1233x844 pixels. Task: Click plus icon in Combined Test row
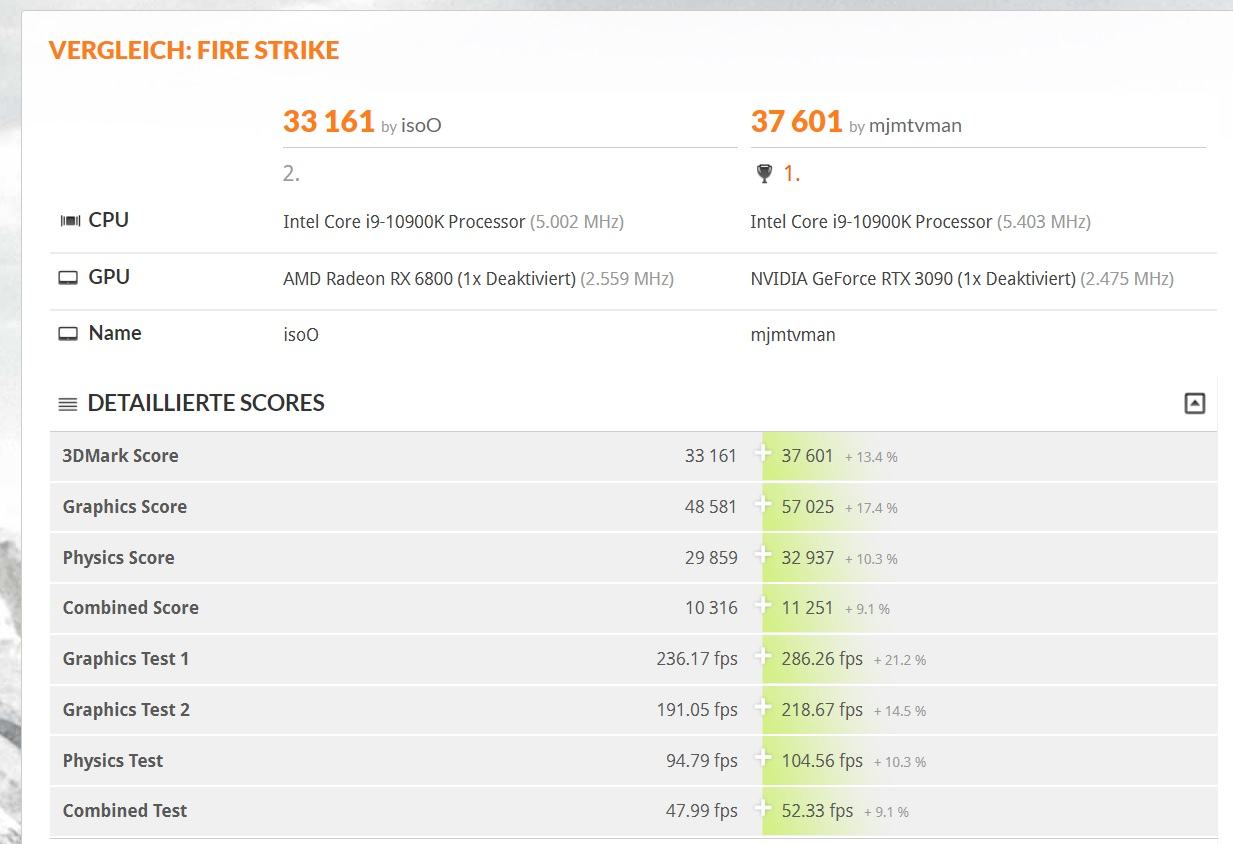click(x=763, y=808)
